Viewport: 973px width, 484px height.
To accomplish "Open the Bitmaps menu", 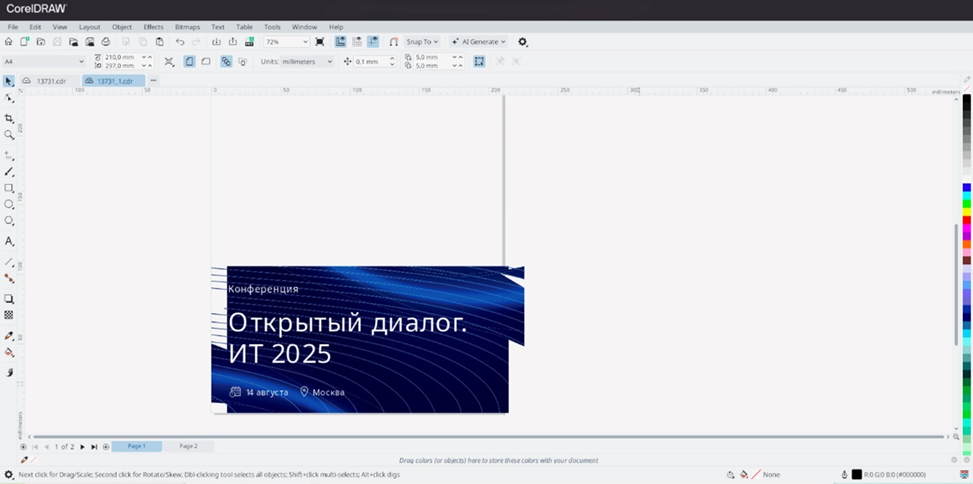I will point(187,27).
